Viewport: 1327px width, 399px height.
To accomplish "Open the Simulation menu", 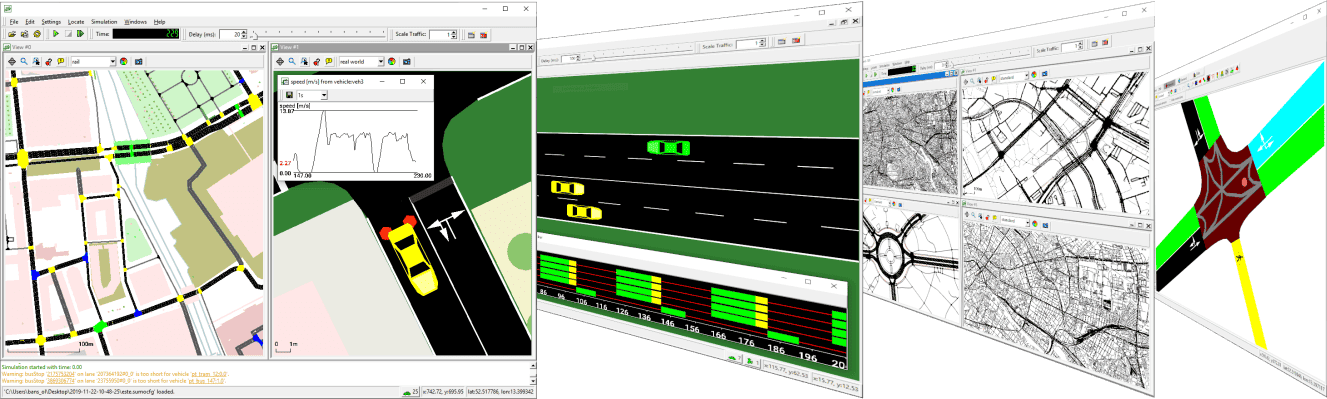I will 104,21.
